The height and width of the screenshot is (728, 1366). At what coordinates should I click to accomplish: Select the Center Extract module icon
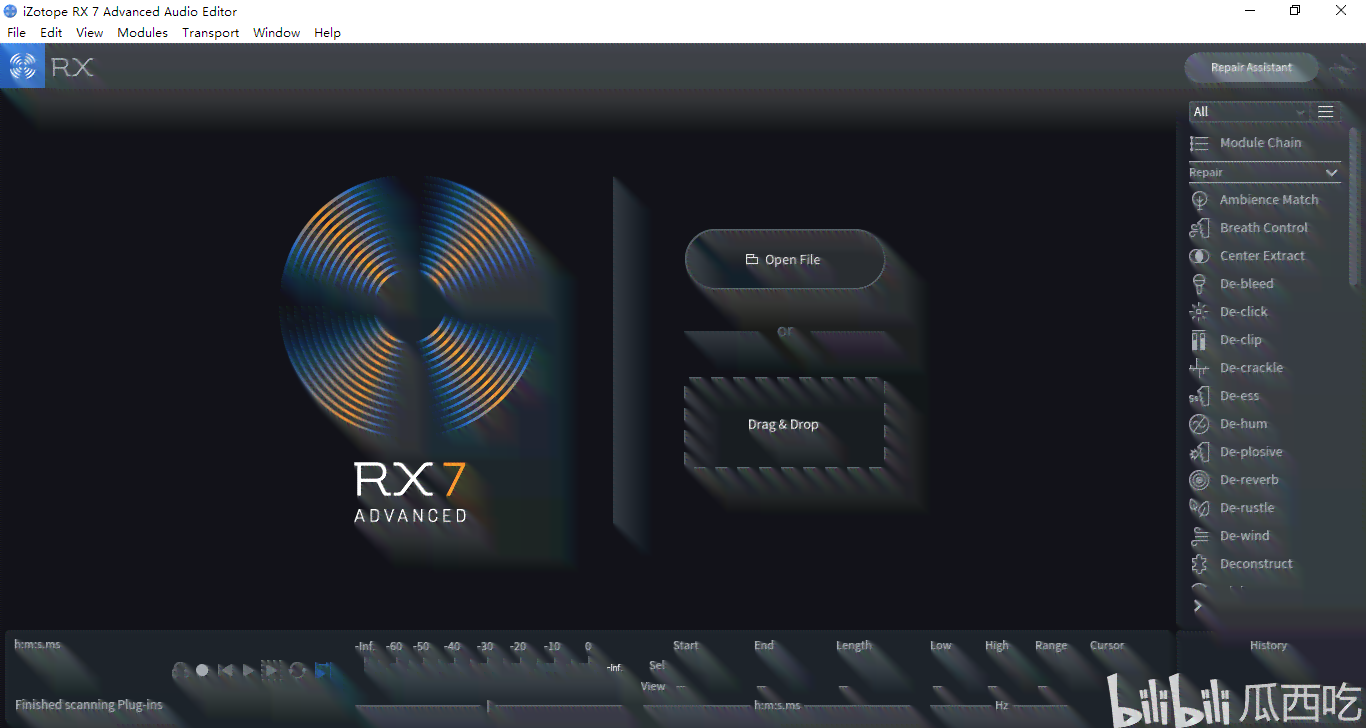[1199, 256]
